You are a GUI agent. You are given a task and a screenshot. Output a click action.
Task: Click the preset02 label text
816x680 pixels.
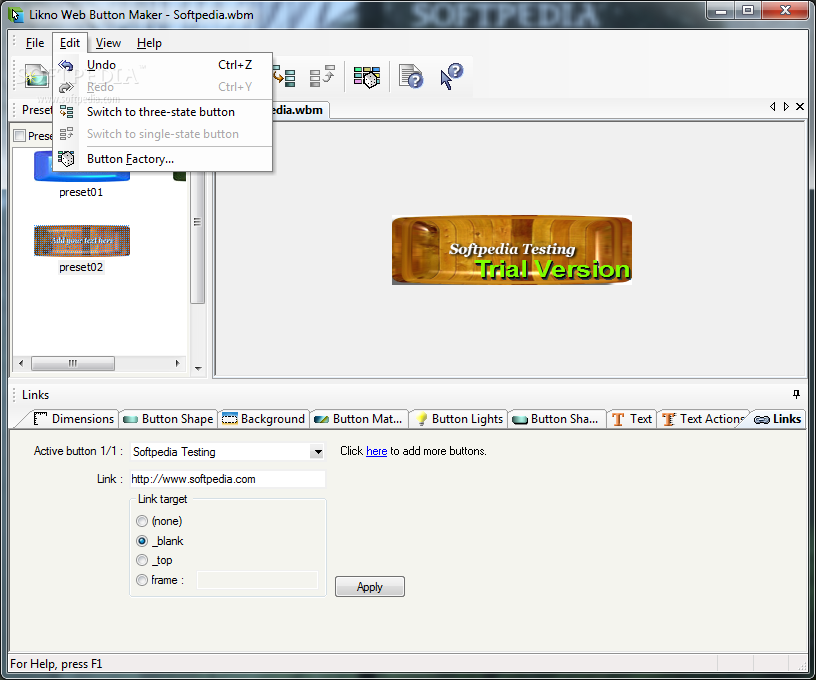click(81, 267)
